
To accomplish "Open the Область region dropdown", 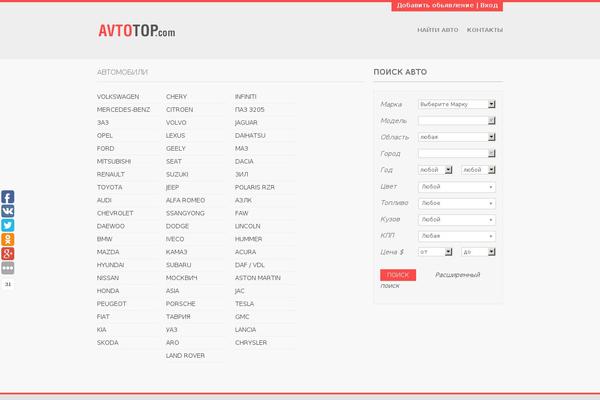I will tap(457, 137).
